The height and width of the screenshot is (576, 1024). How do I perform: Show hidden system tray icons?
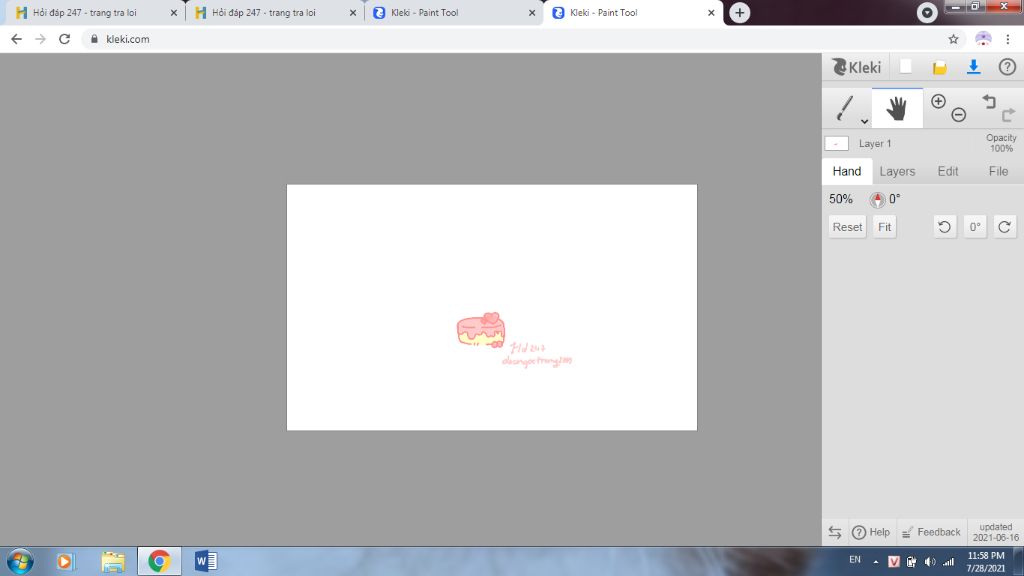click(x=876, y=562)
